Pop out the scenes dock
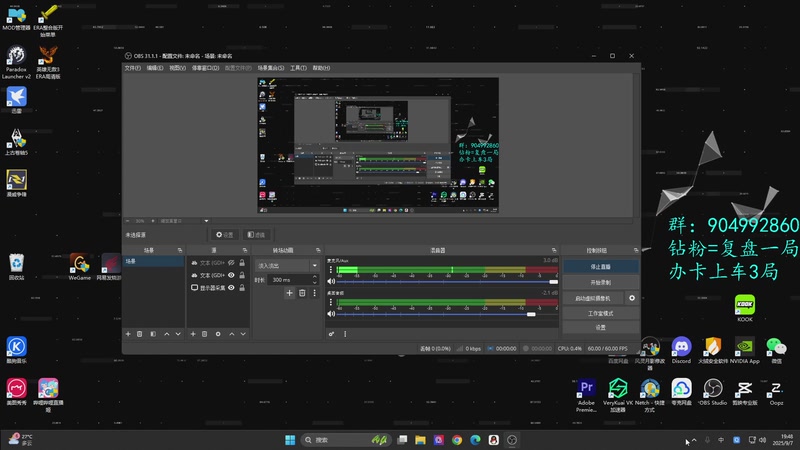 180,250
